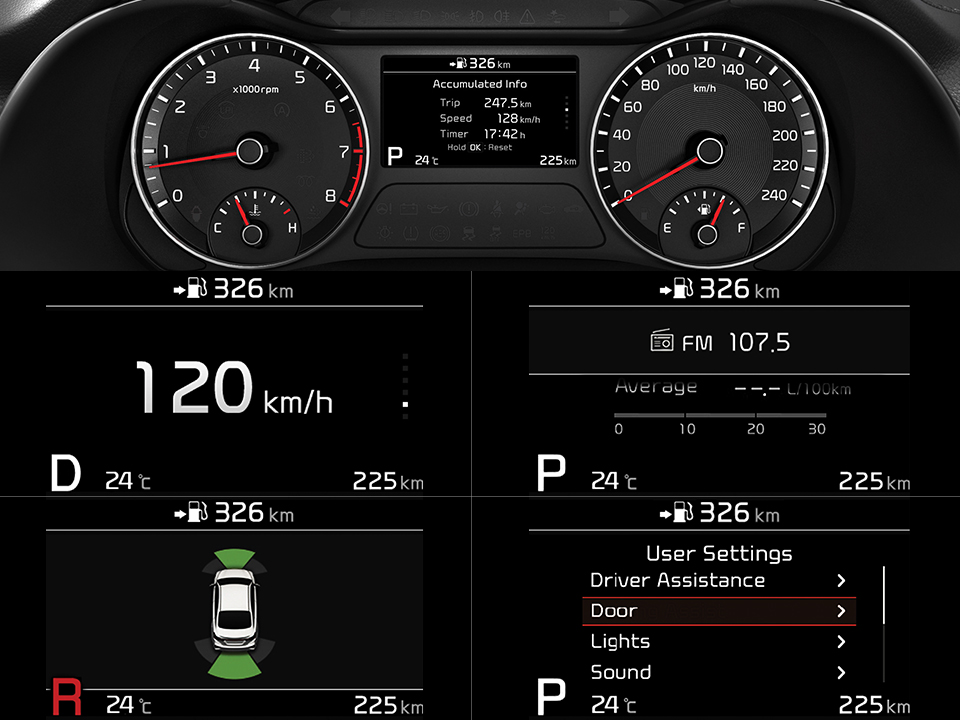Screen dimensions: 960x720
Task: Expand the Door submenu arrow
Action: pos(841,611)
